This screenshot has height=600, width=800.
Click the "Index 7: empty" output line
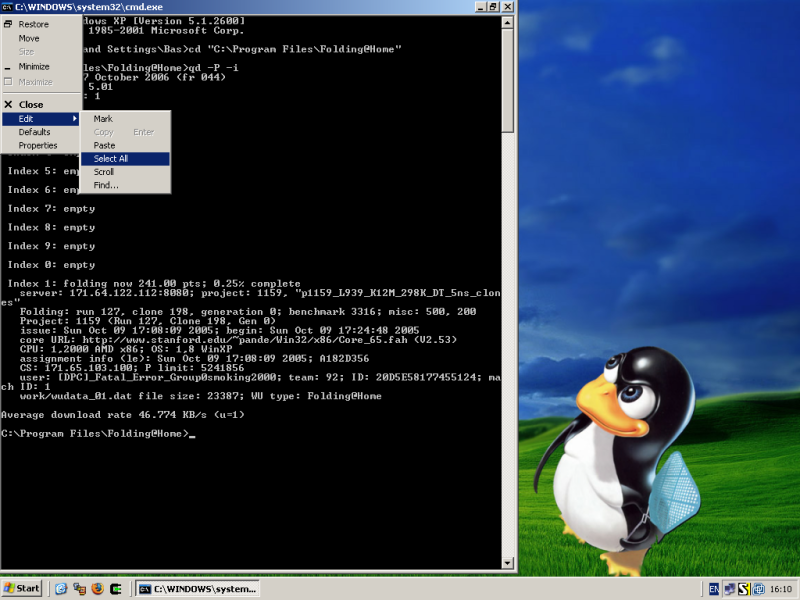pos(51,209)
